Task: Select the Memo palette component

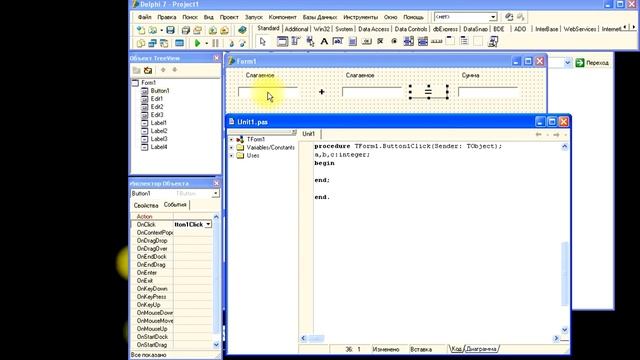Action: 352,41
